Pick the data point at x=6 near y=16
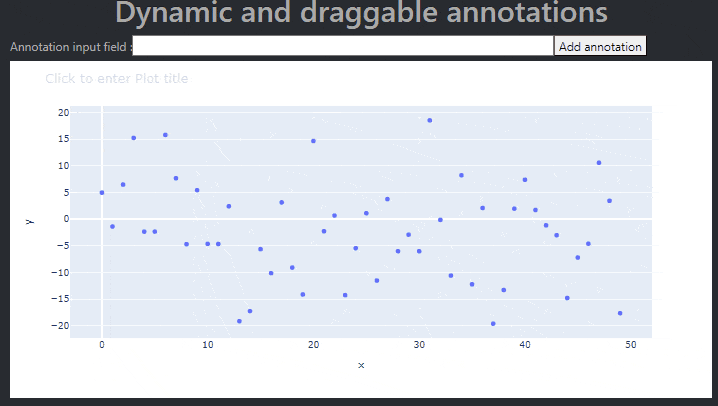Screen dimensions: 718x406 (x=165, y=135)
